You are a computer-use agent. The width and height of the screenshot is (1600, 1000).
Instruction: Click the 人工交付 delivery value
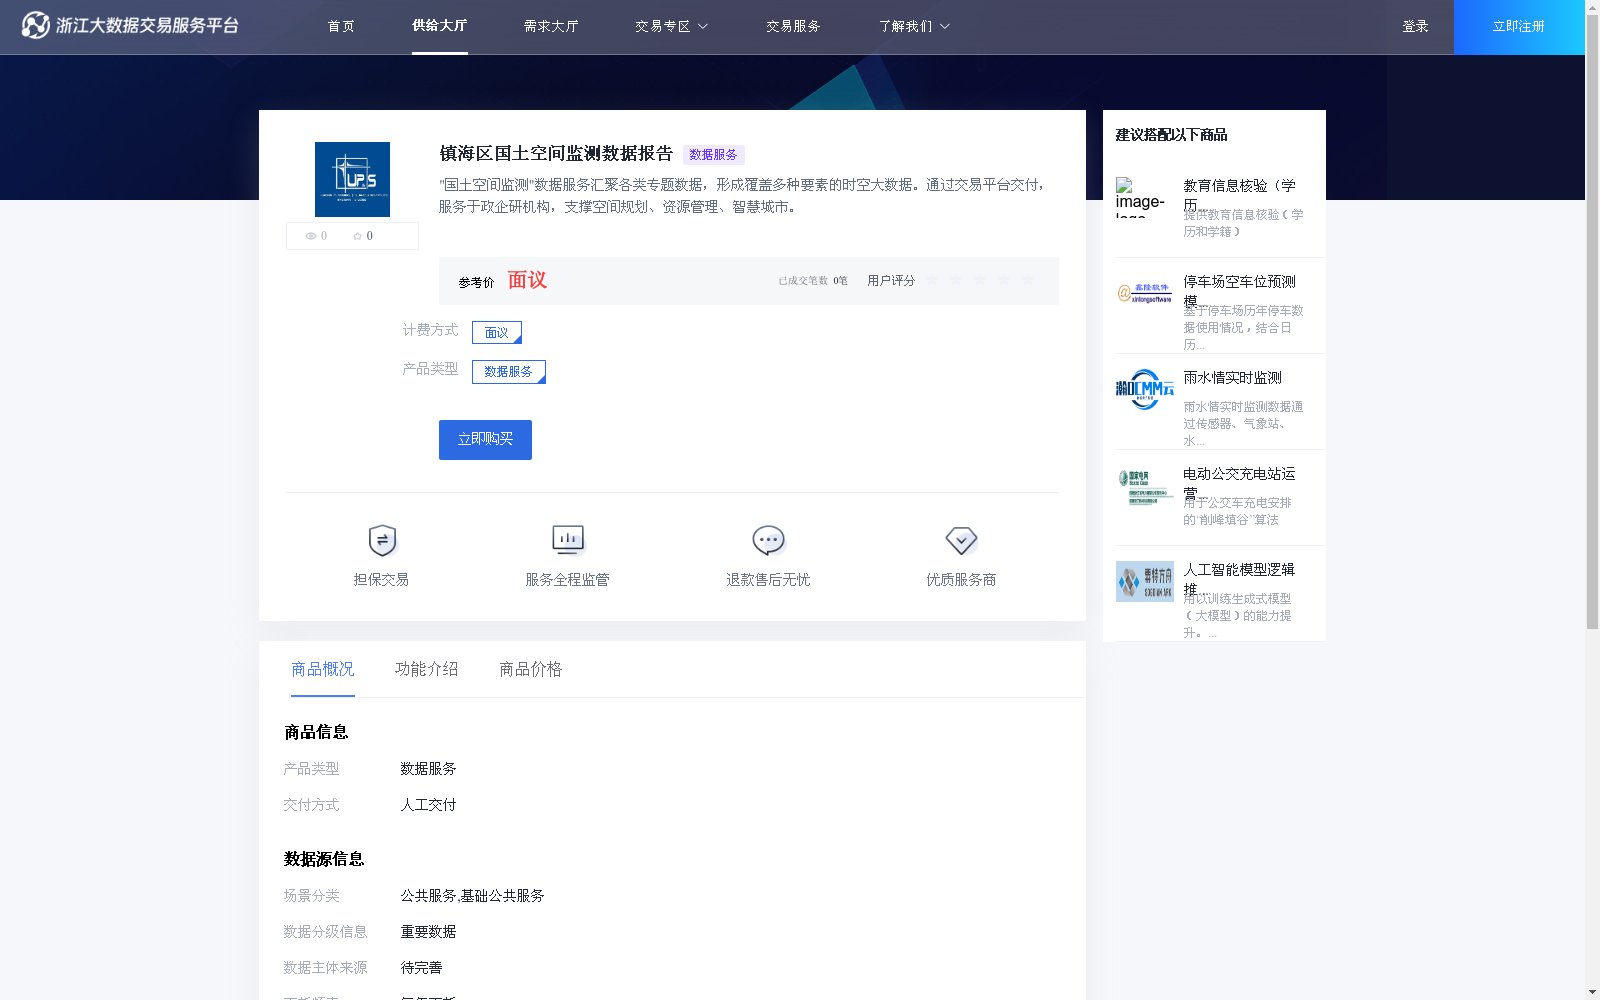[428, 805]
